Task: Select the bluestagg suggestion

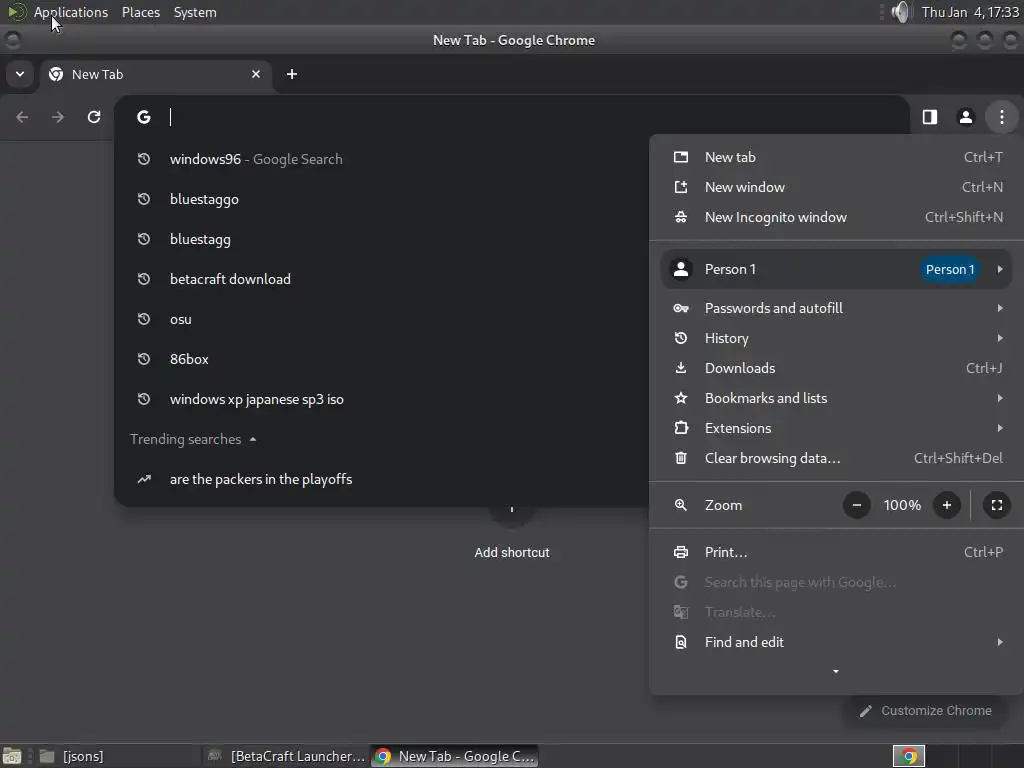Action: (382, 239)
